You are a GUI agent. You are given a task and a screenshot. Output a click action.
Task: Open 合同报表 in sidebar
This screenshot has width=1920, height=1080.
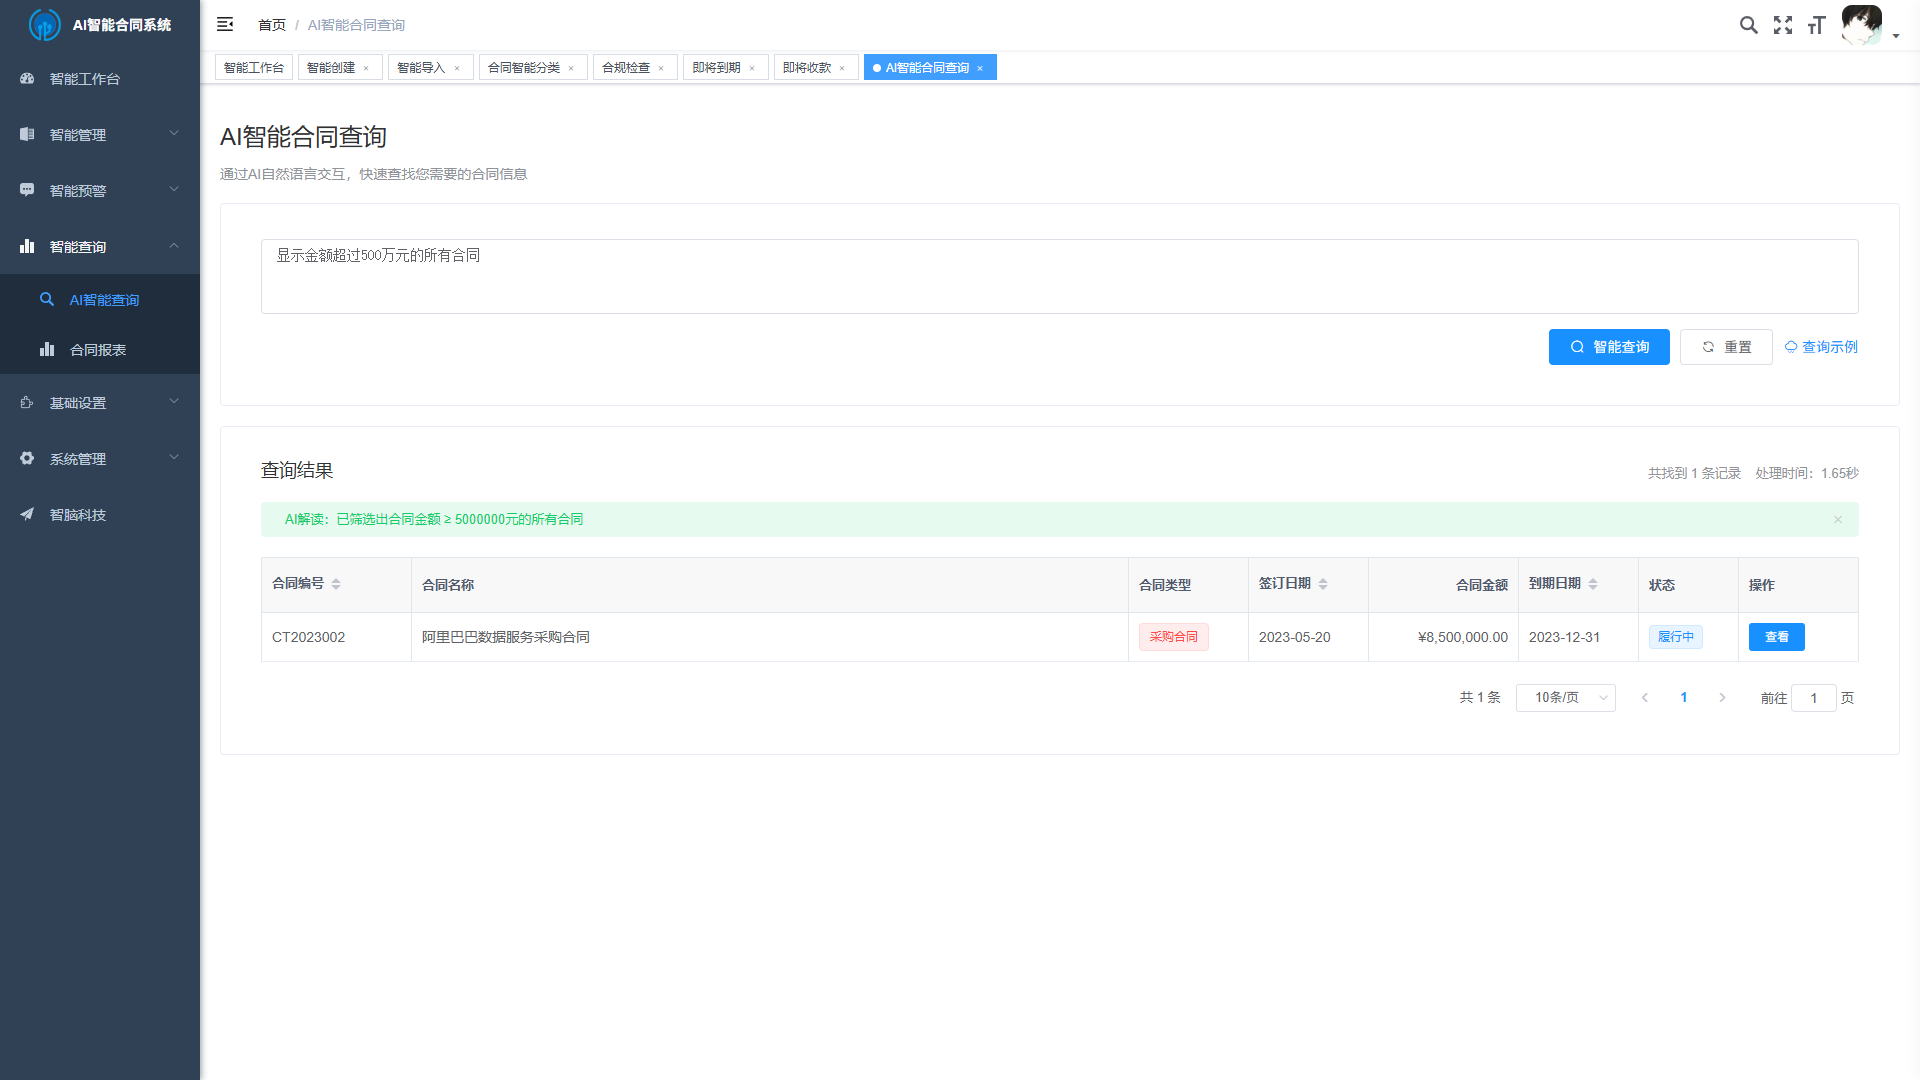click(x=98, y=350)
